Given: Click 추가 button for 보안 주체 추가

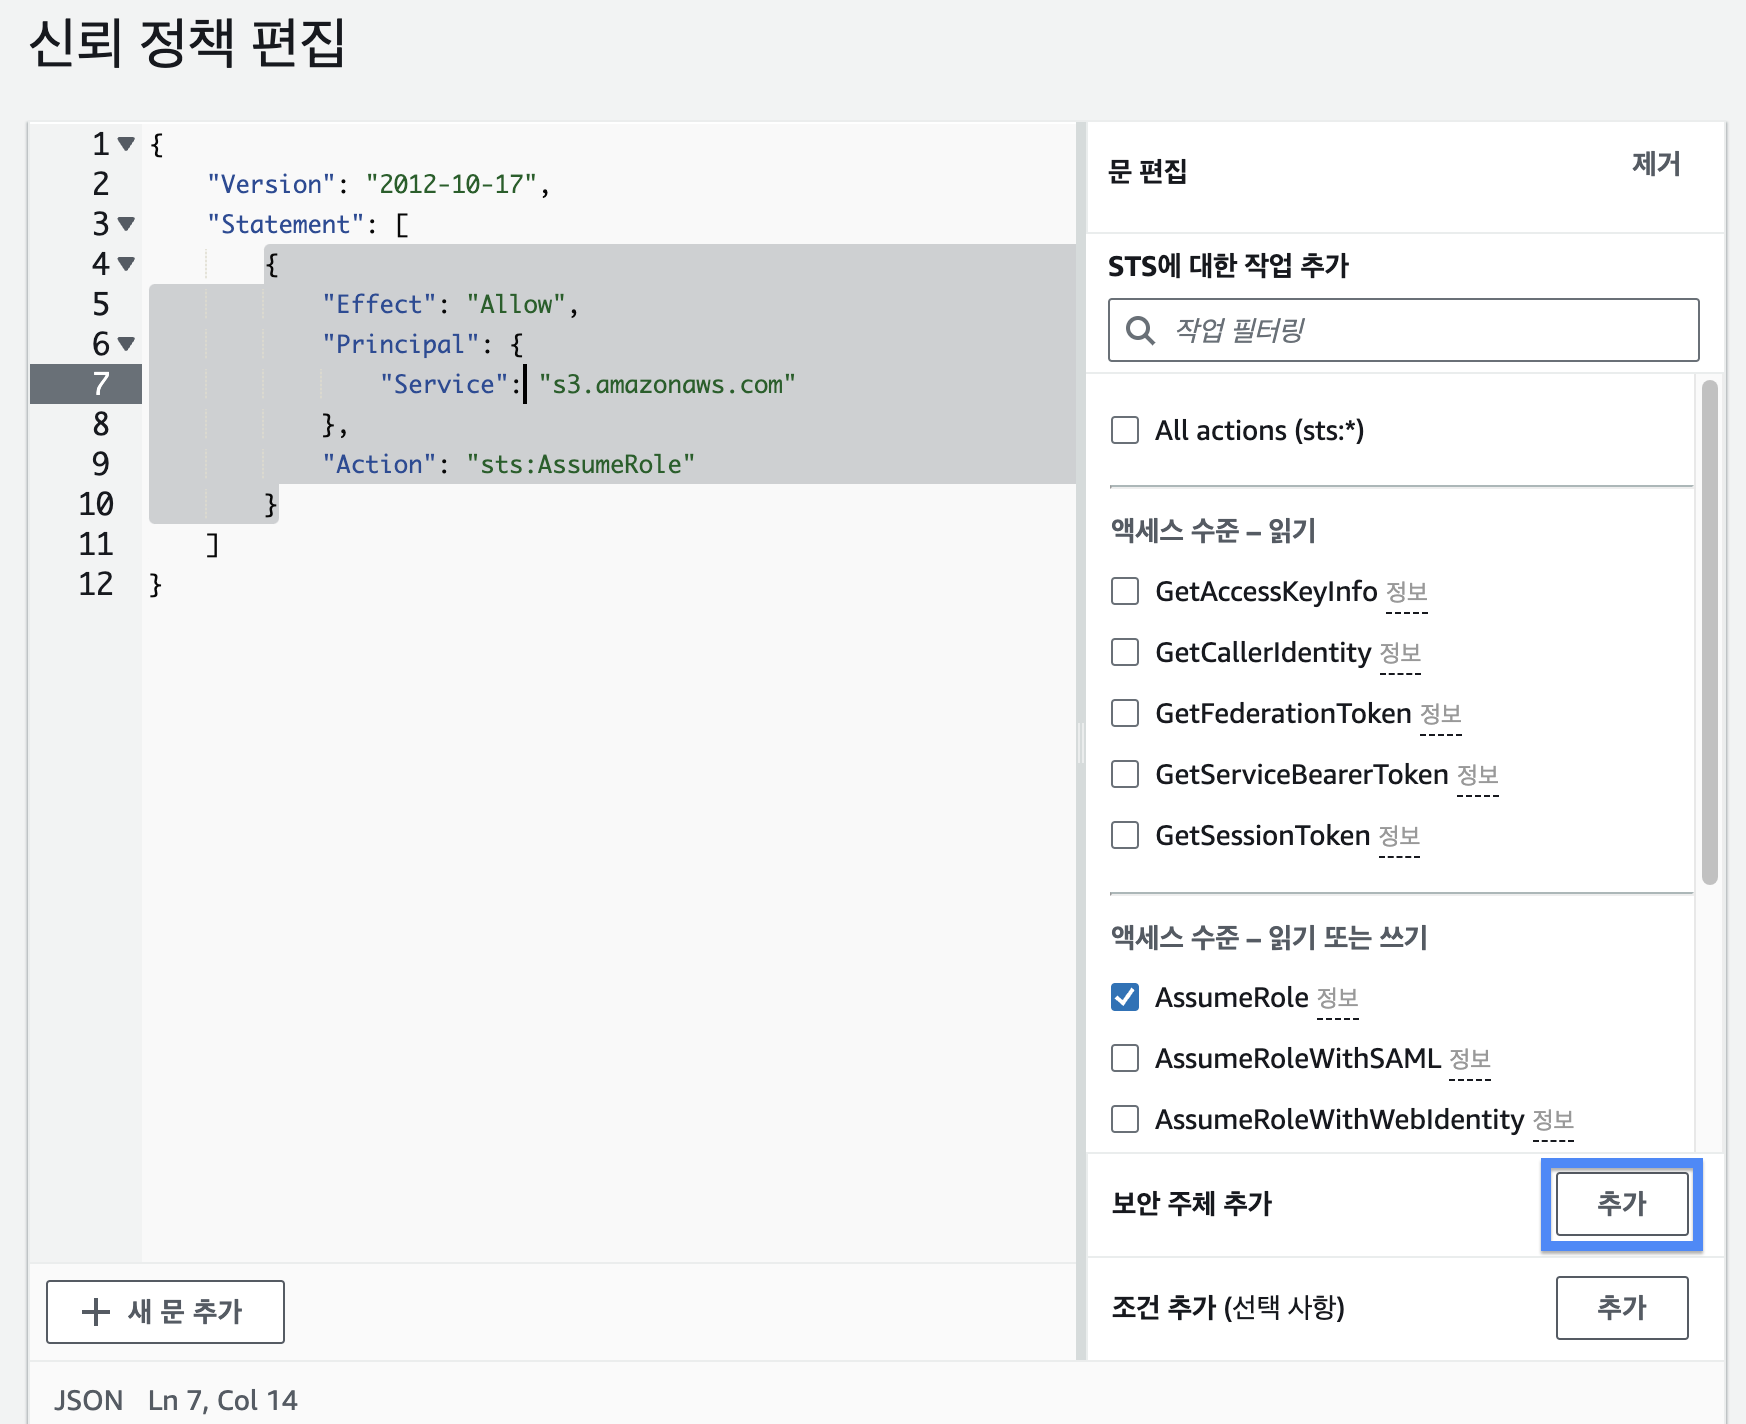Looking at the screenshot, I should (x=1621, y=1204).
